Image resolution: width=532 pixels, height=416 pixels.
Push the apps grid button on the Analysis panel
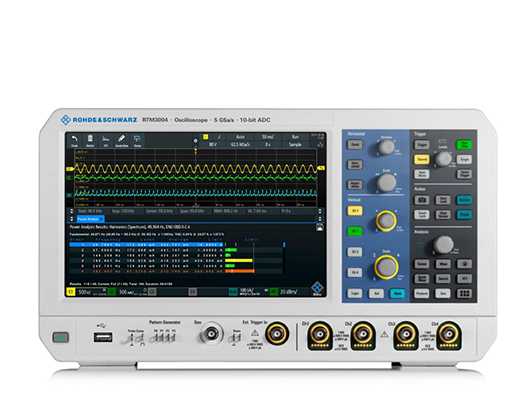pyautogui.click(x=464, y=294)
